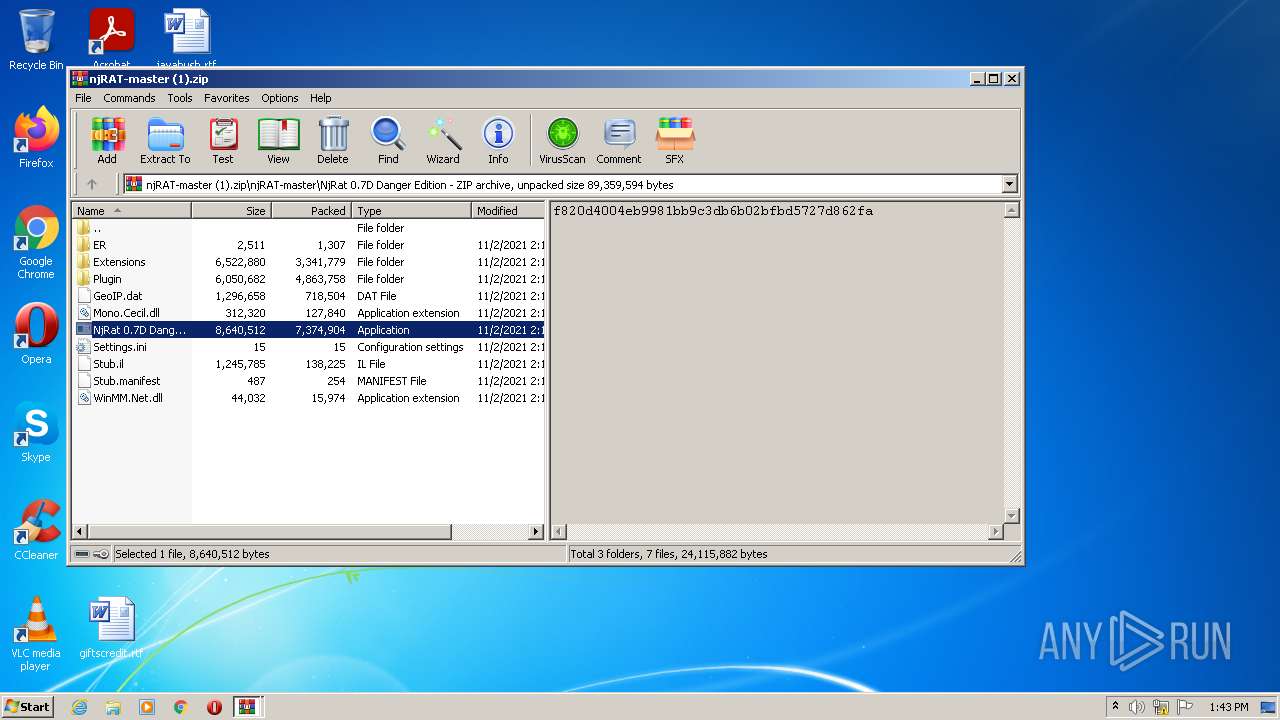Click the Delete trash can icon
This screenshot has height=720, width=1280.
(333, 140)
